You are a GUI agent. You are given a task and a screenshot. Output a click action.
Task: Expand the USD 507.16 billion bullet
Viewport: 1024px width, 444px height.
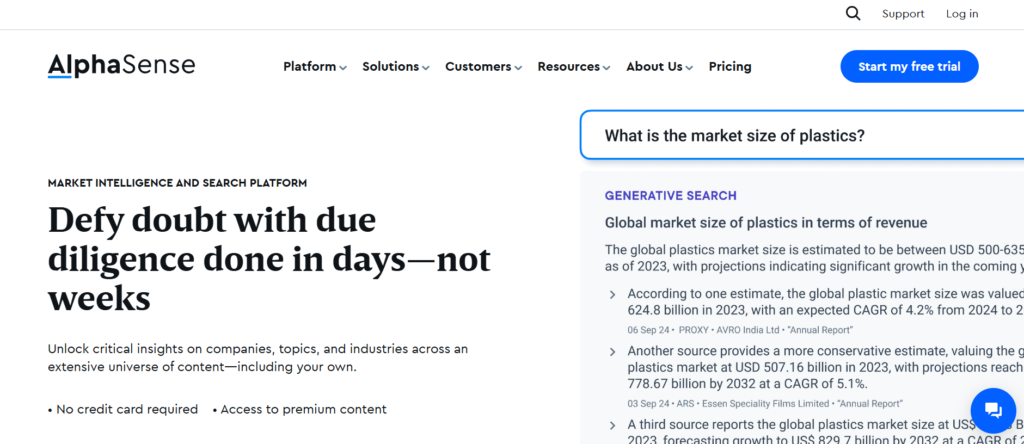[x=613, y=352]
